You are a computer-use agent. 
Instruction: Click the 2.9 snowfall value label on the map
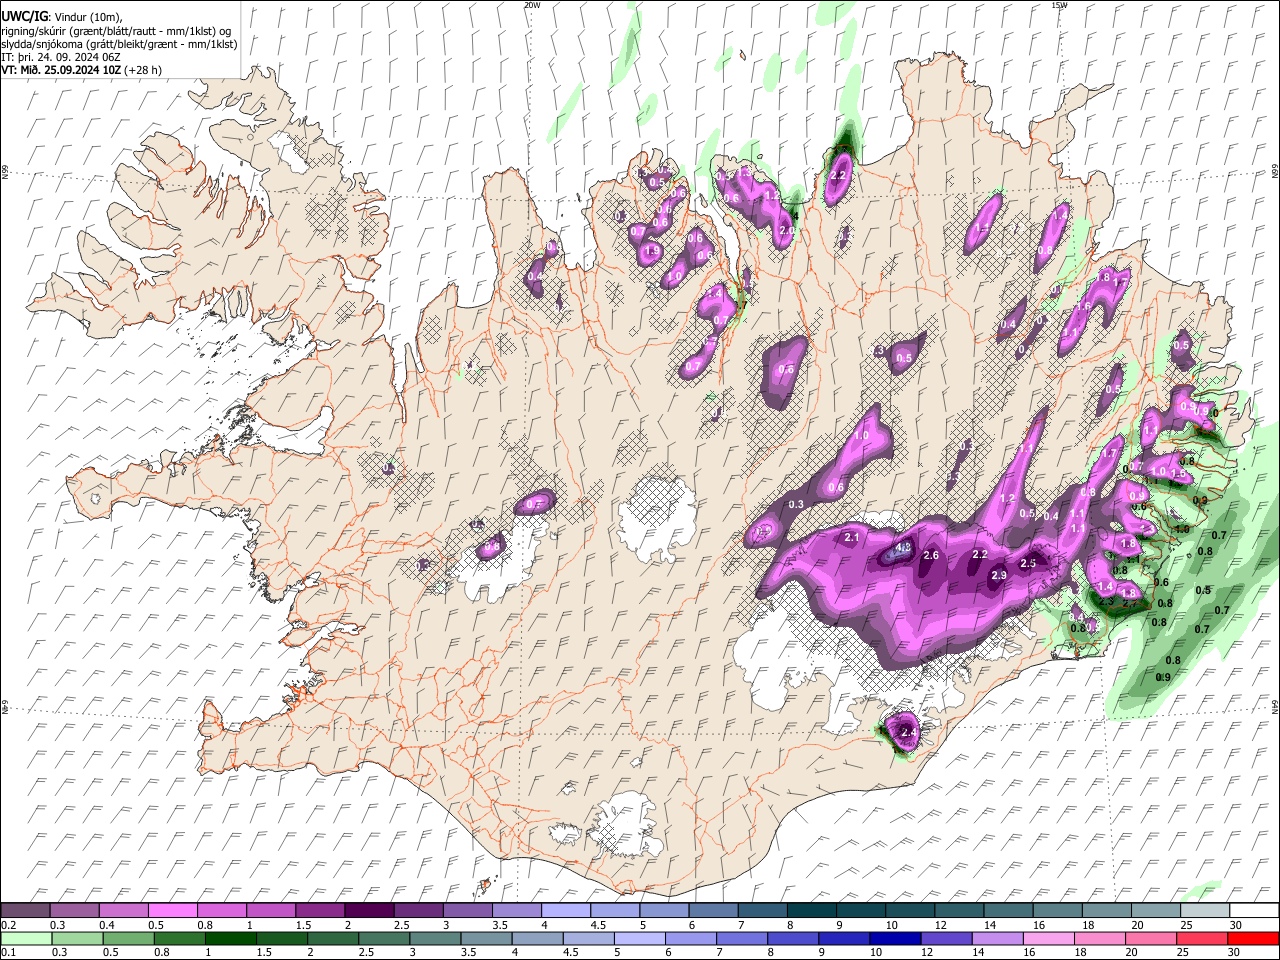[998, 575]
